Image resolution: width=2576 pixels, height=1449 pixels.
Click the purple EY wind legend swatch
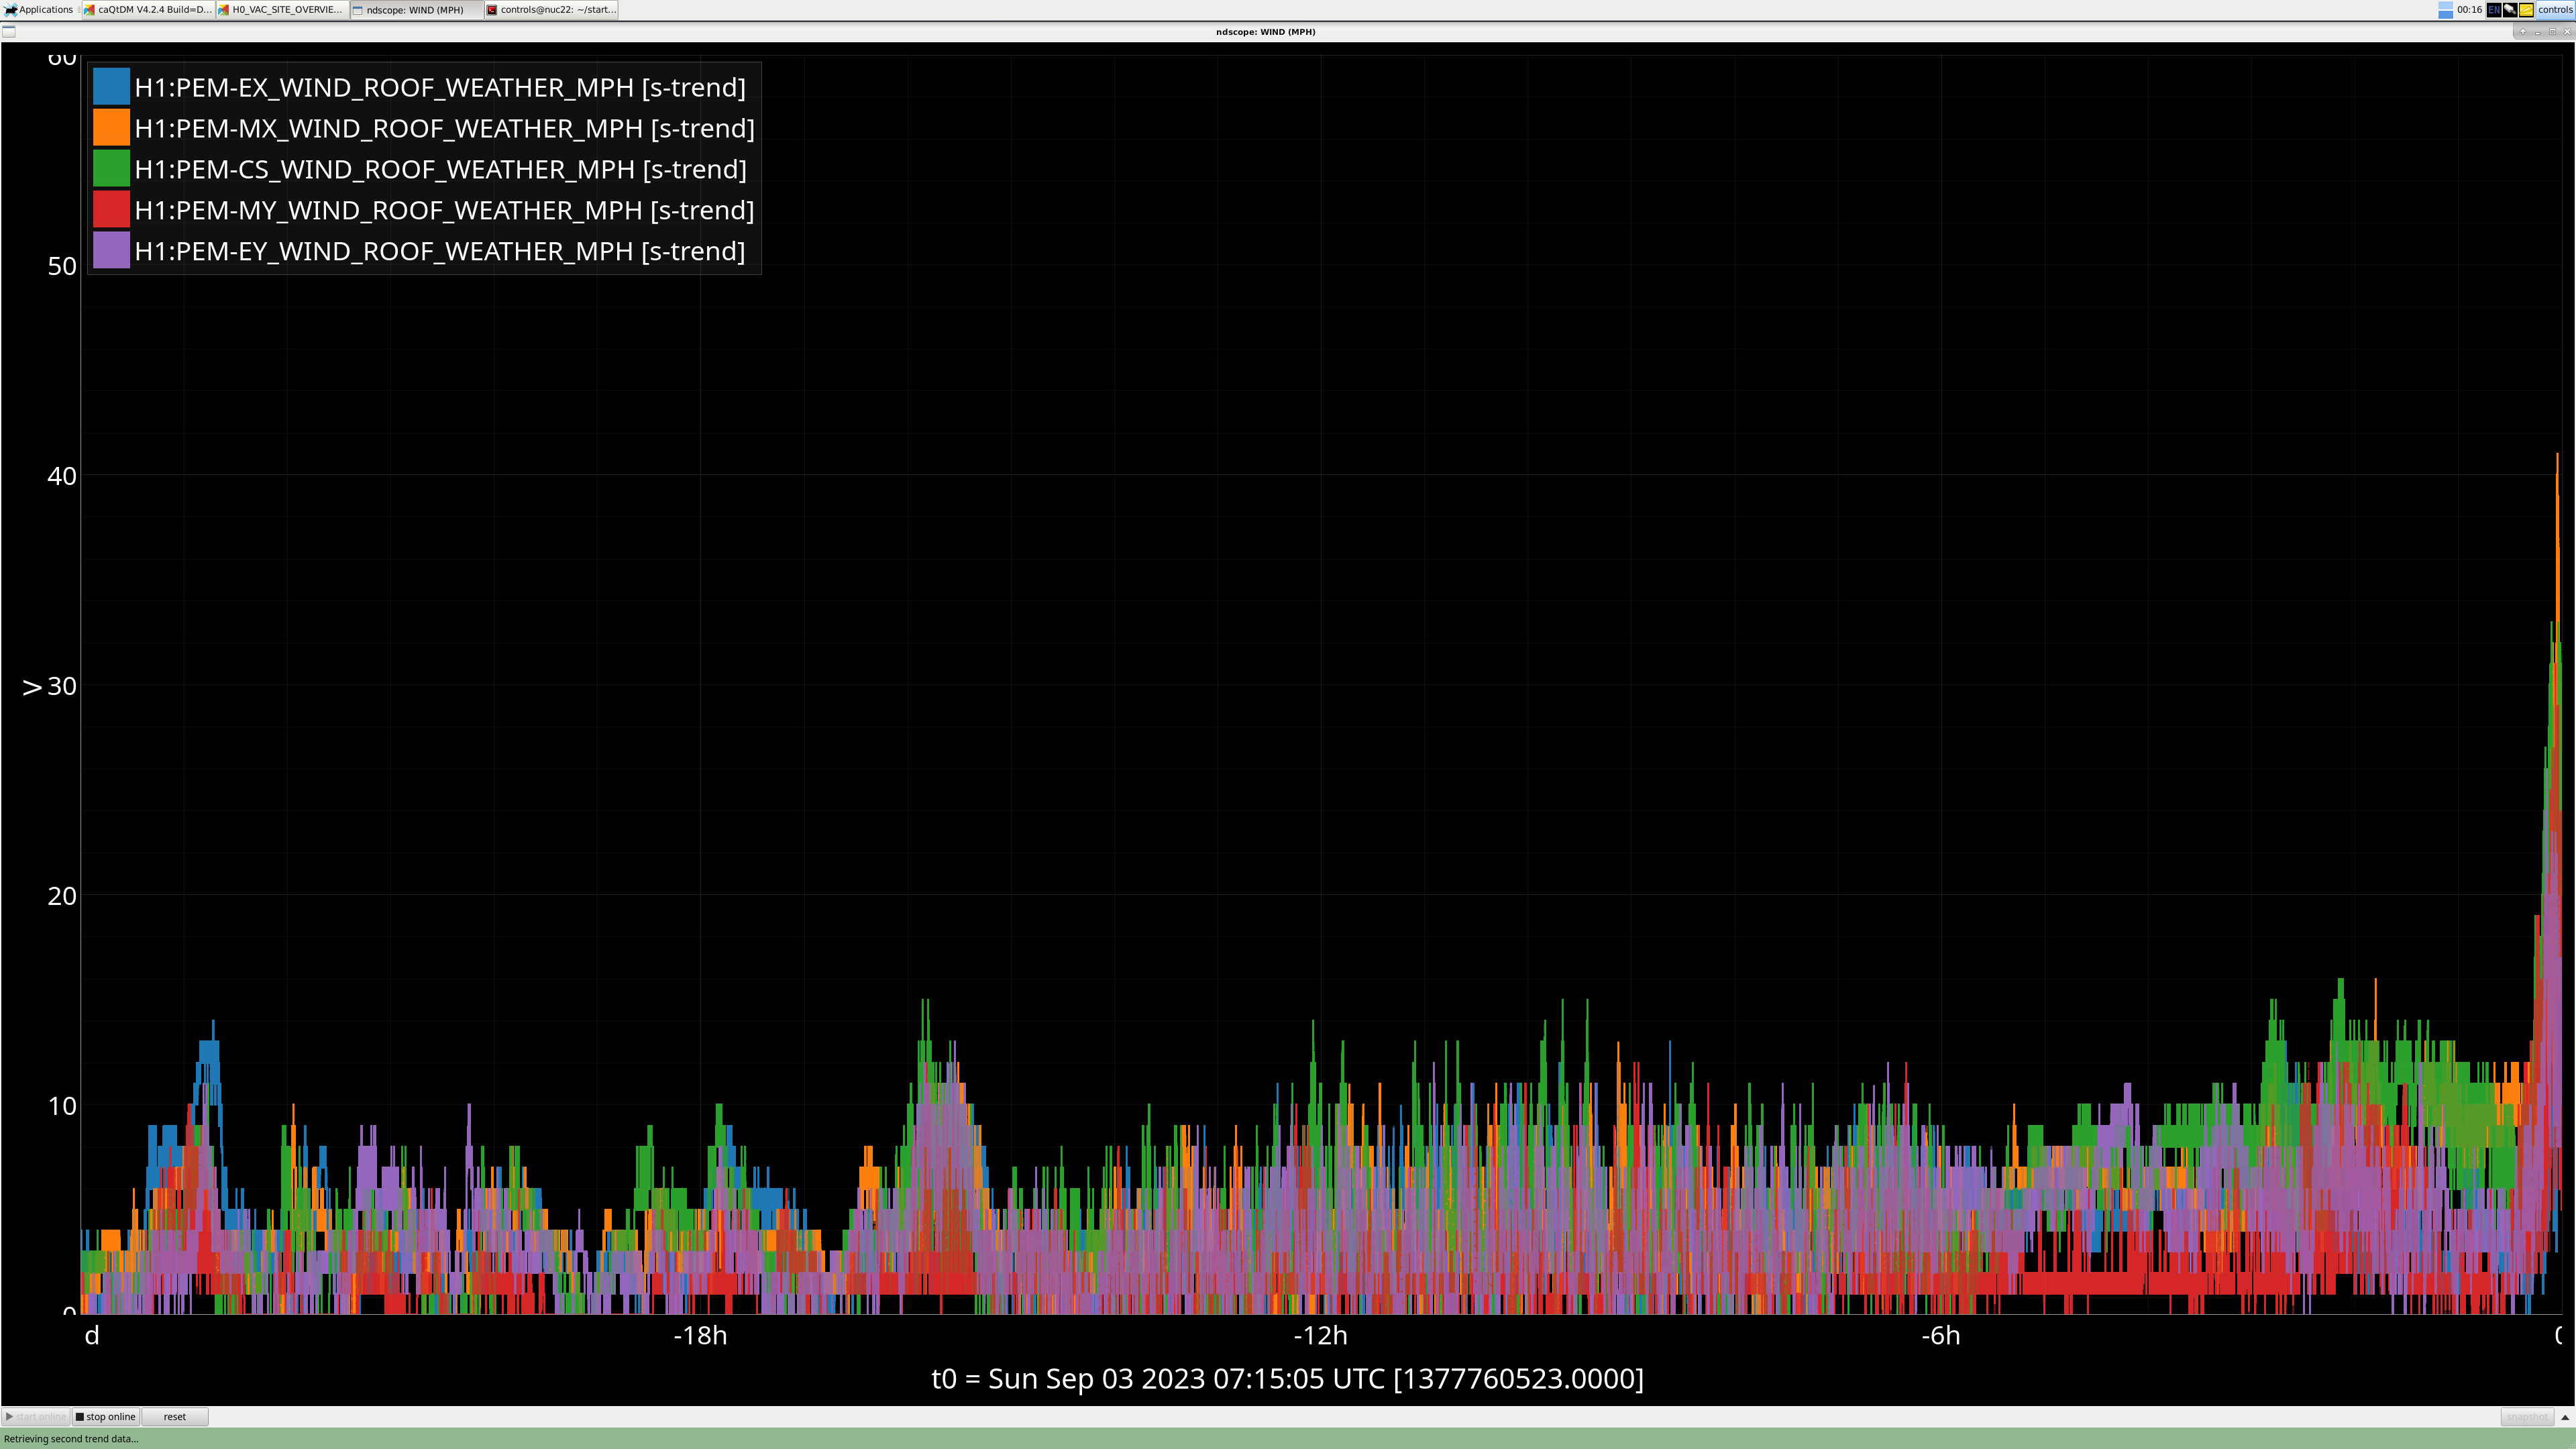(x=111, y=251)
